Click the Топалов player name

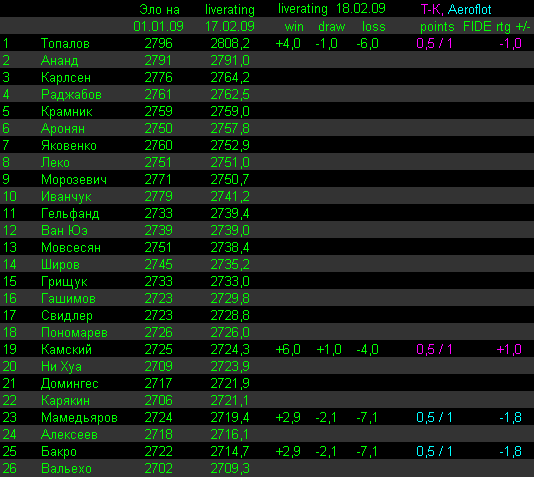[x=65, y=44]
